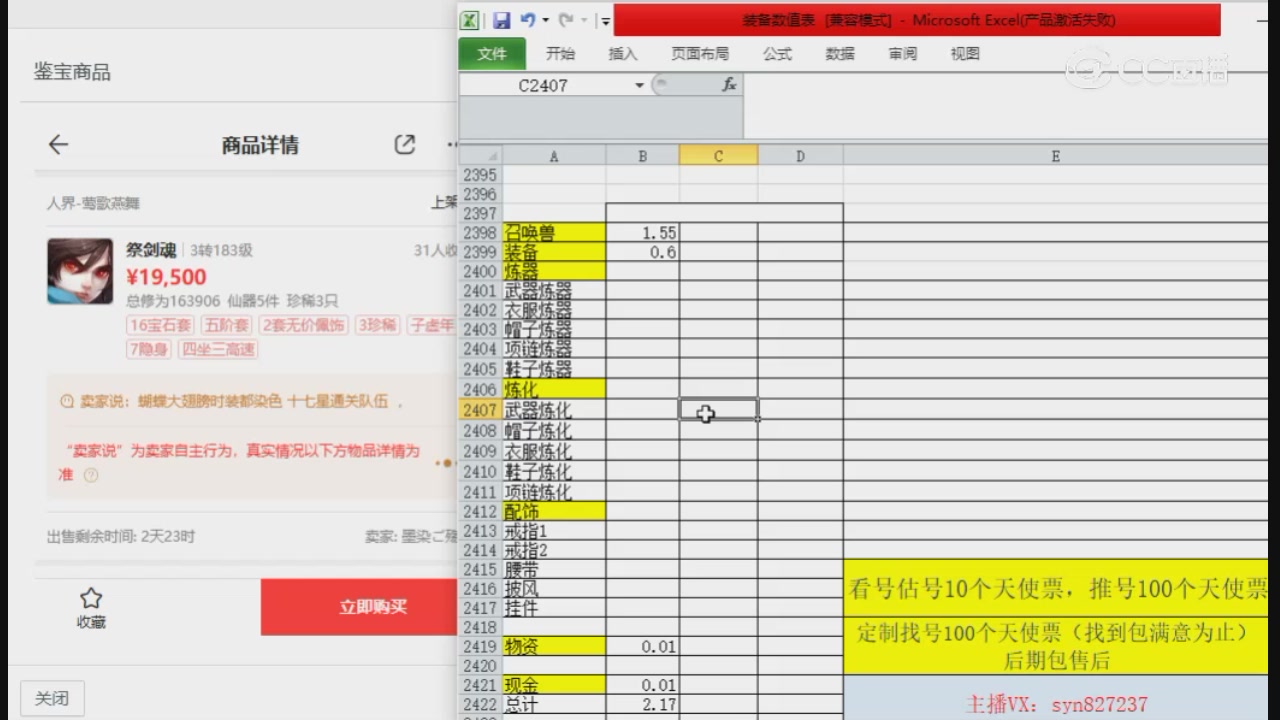Select column C header
The image size is (1280, 720).
click(719, 156)
